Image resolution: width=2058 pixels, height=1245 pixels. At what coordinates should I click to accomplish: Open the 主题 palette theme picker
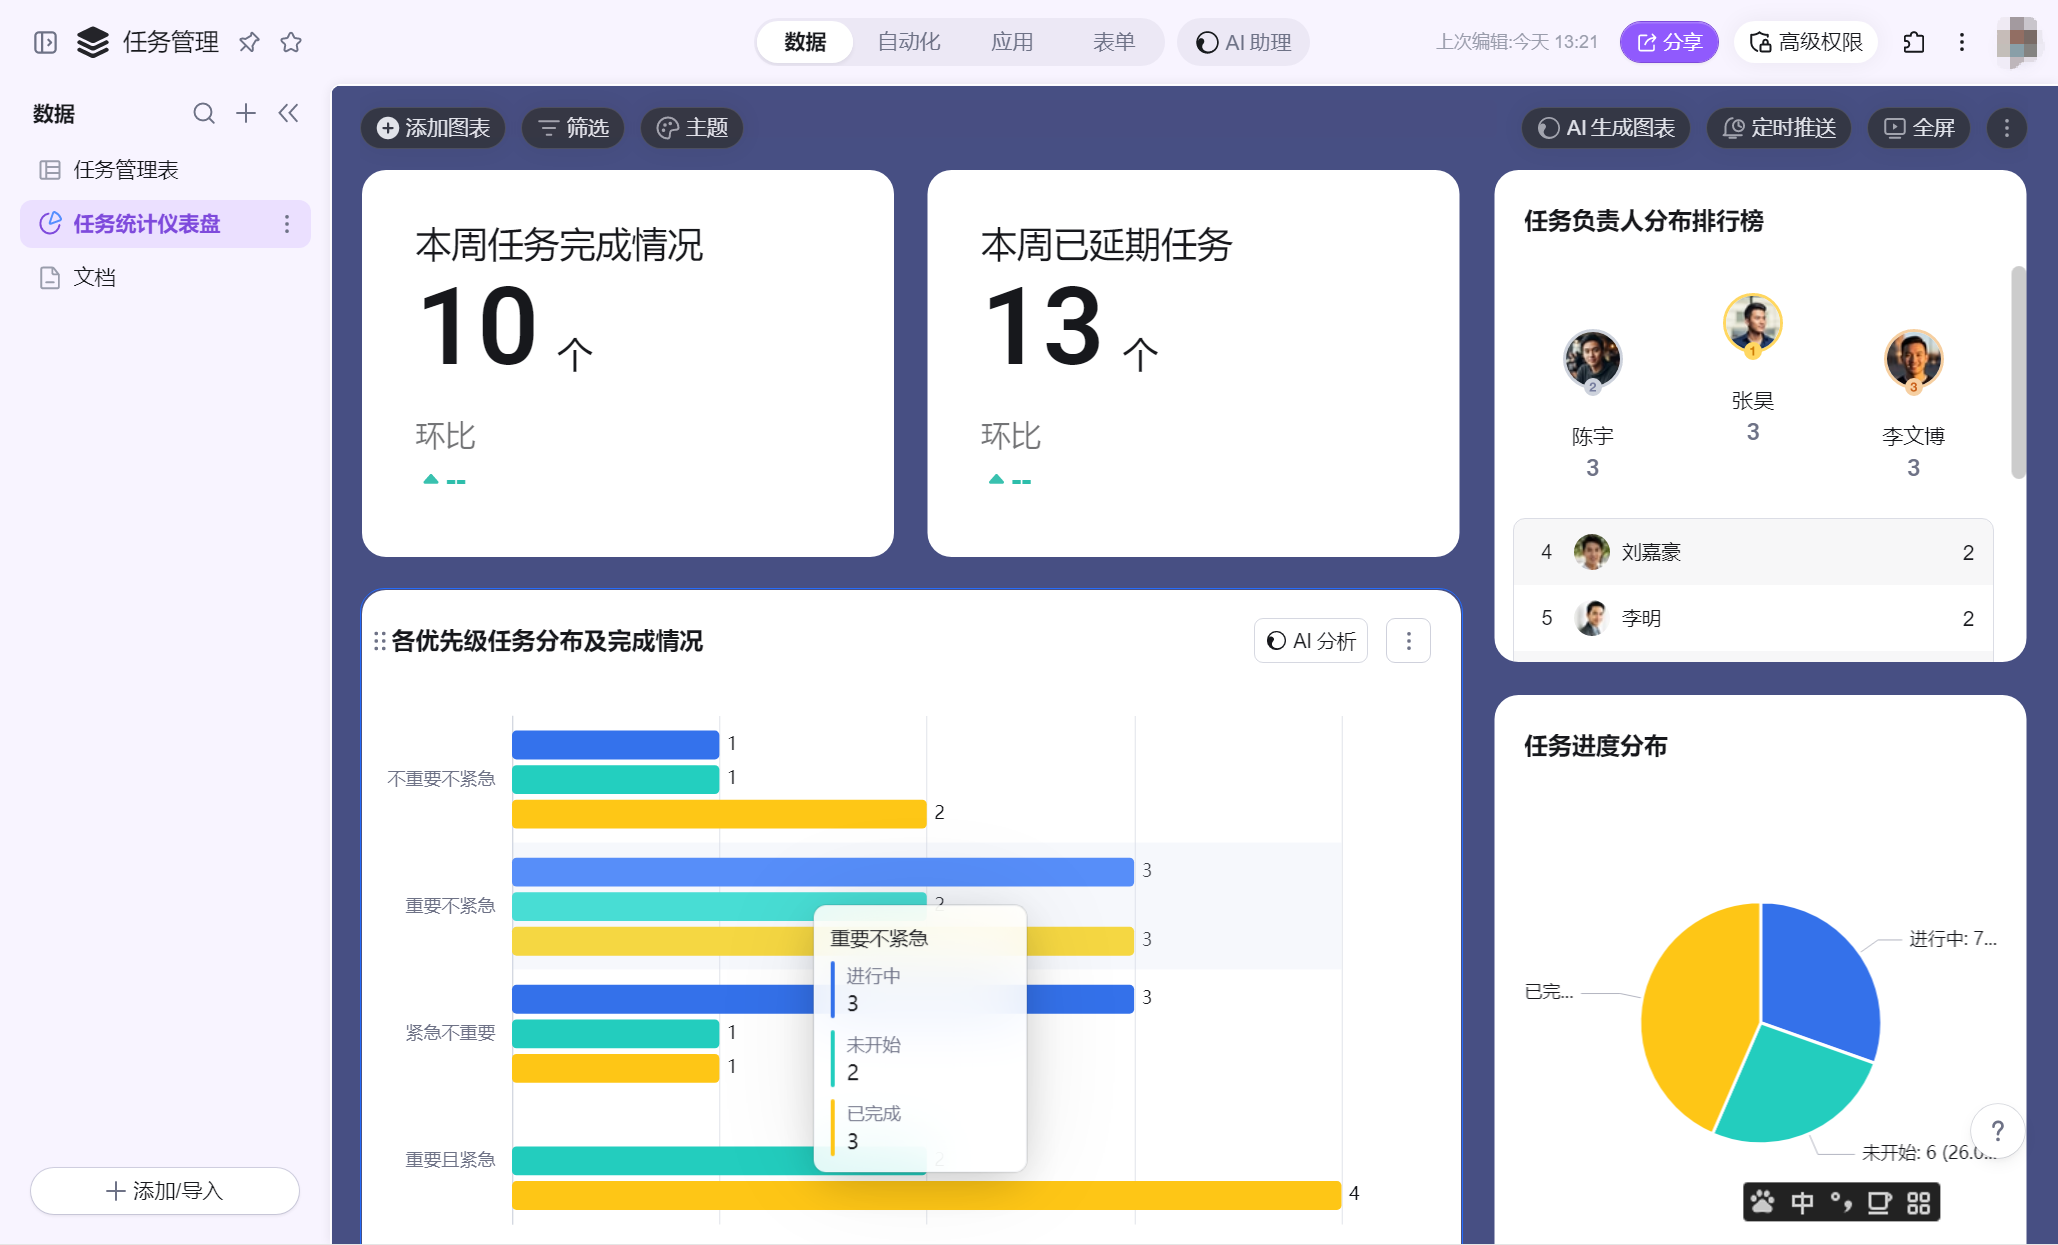pyautogui.click(x=692, y=128)
